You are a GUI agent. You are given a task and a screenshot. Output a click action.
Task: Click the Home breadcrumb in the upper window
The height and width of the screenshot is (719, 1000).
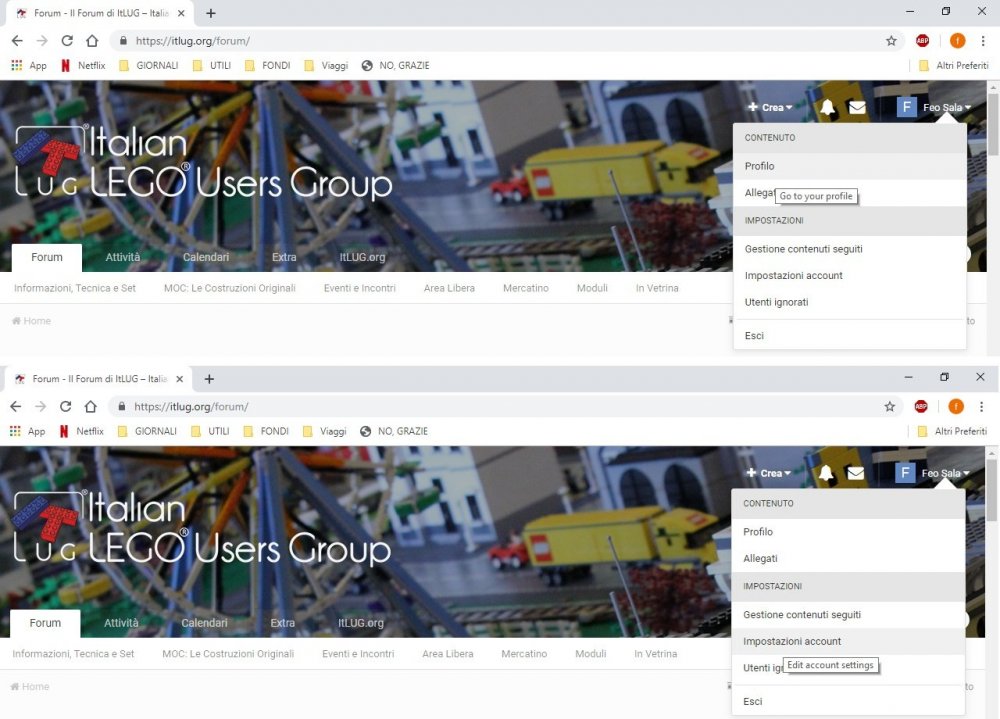tap(31, 321)
